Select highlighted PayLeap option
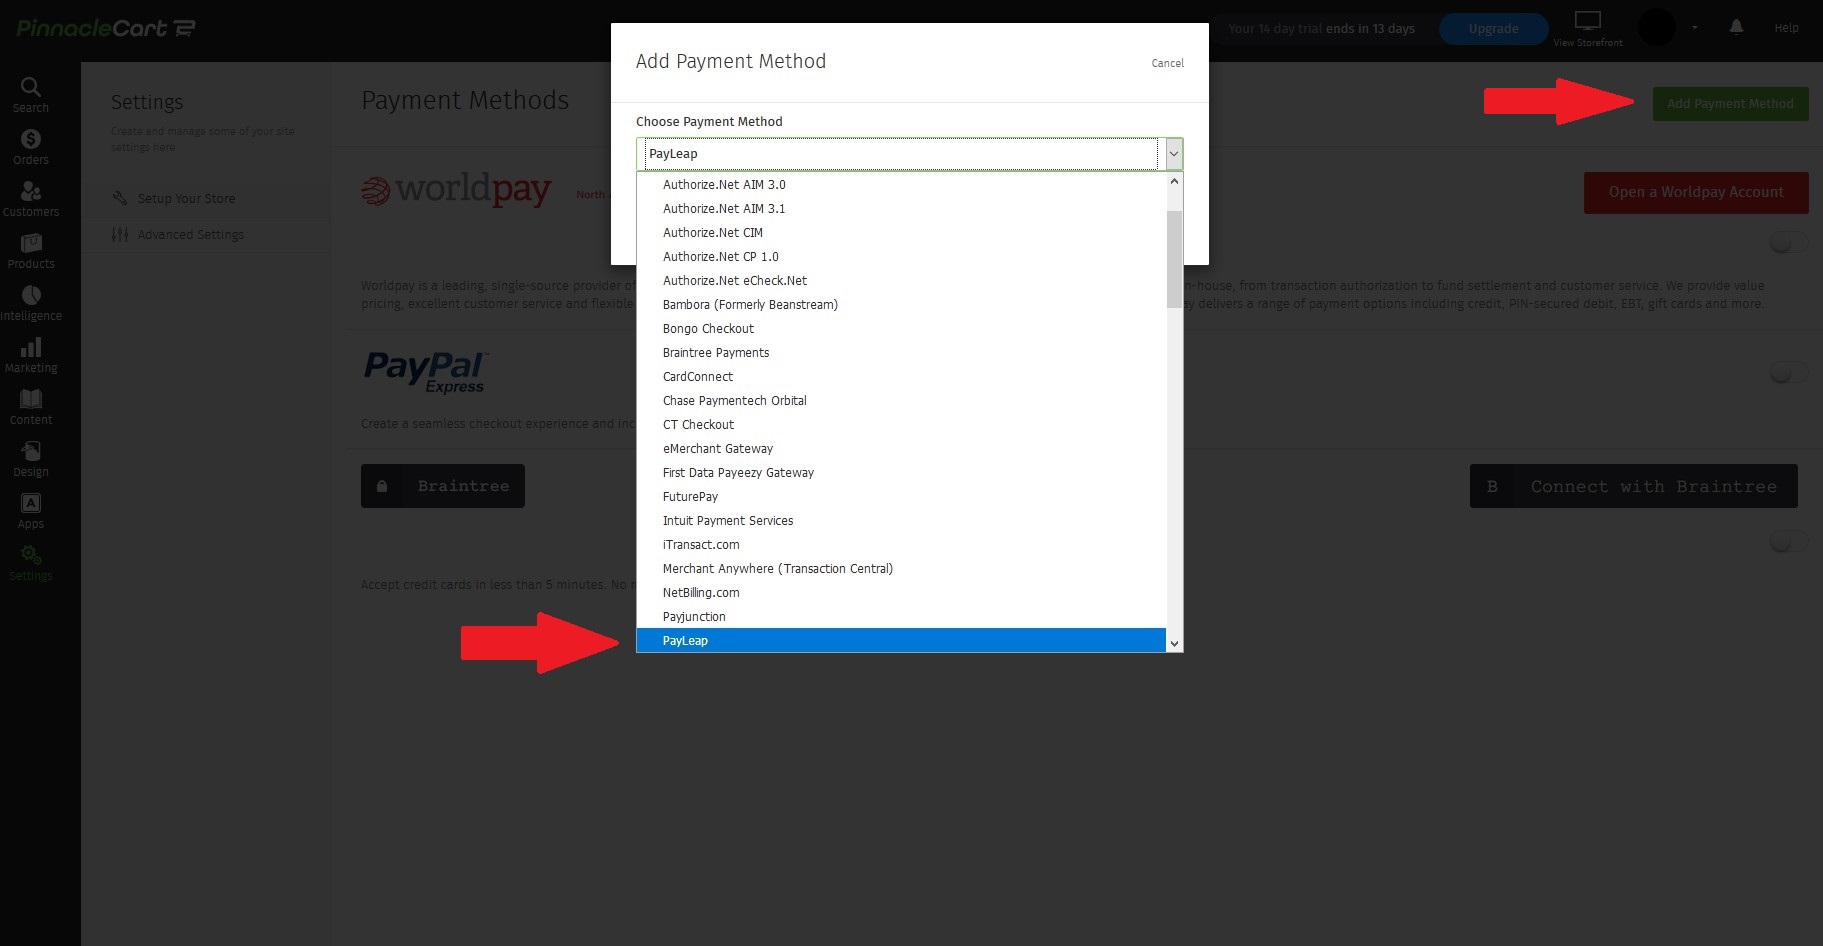1823x946 pixels. pyautogui.click(x=901, y=641)
